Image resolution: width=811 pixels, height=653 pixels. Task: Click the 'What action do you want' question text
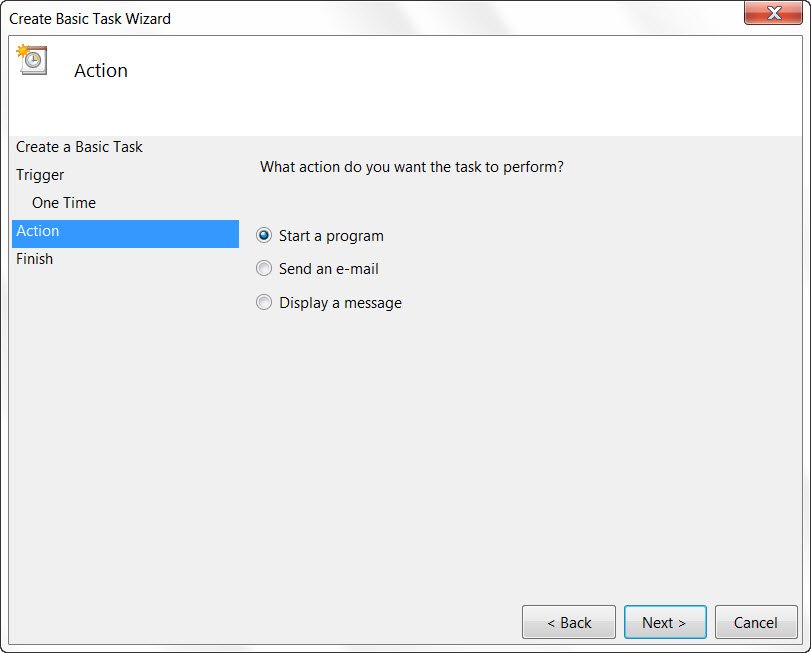[411, 167]
